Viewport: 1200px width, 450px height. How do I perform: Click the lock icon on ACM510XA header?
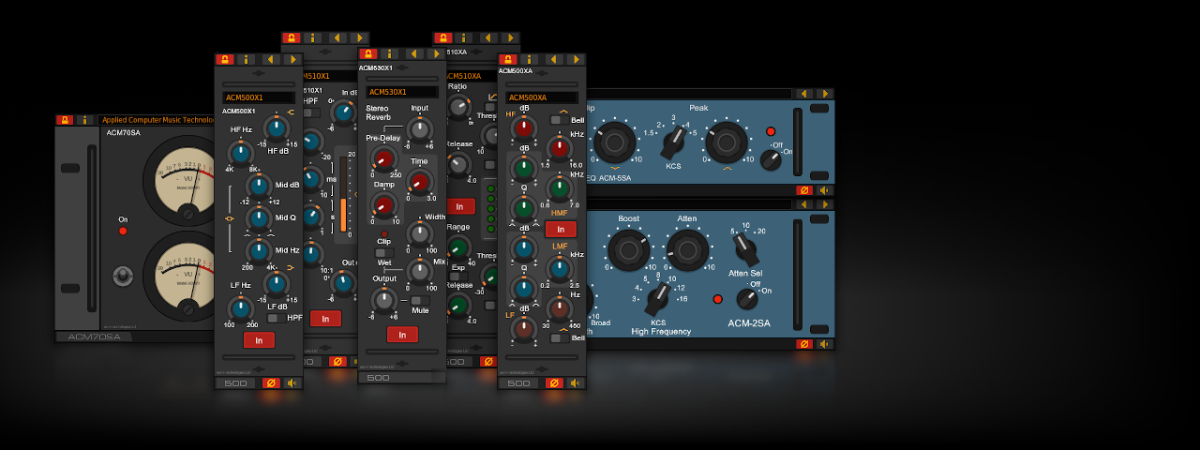[443, 37]
